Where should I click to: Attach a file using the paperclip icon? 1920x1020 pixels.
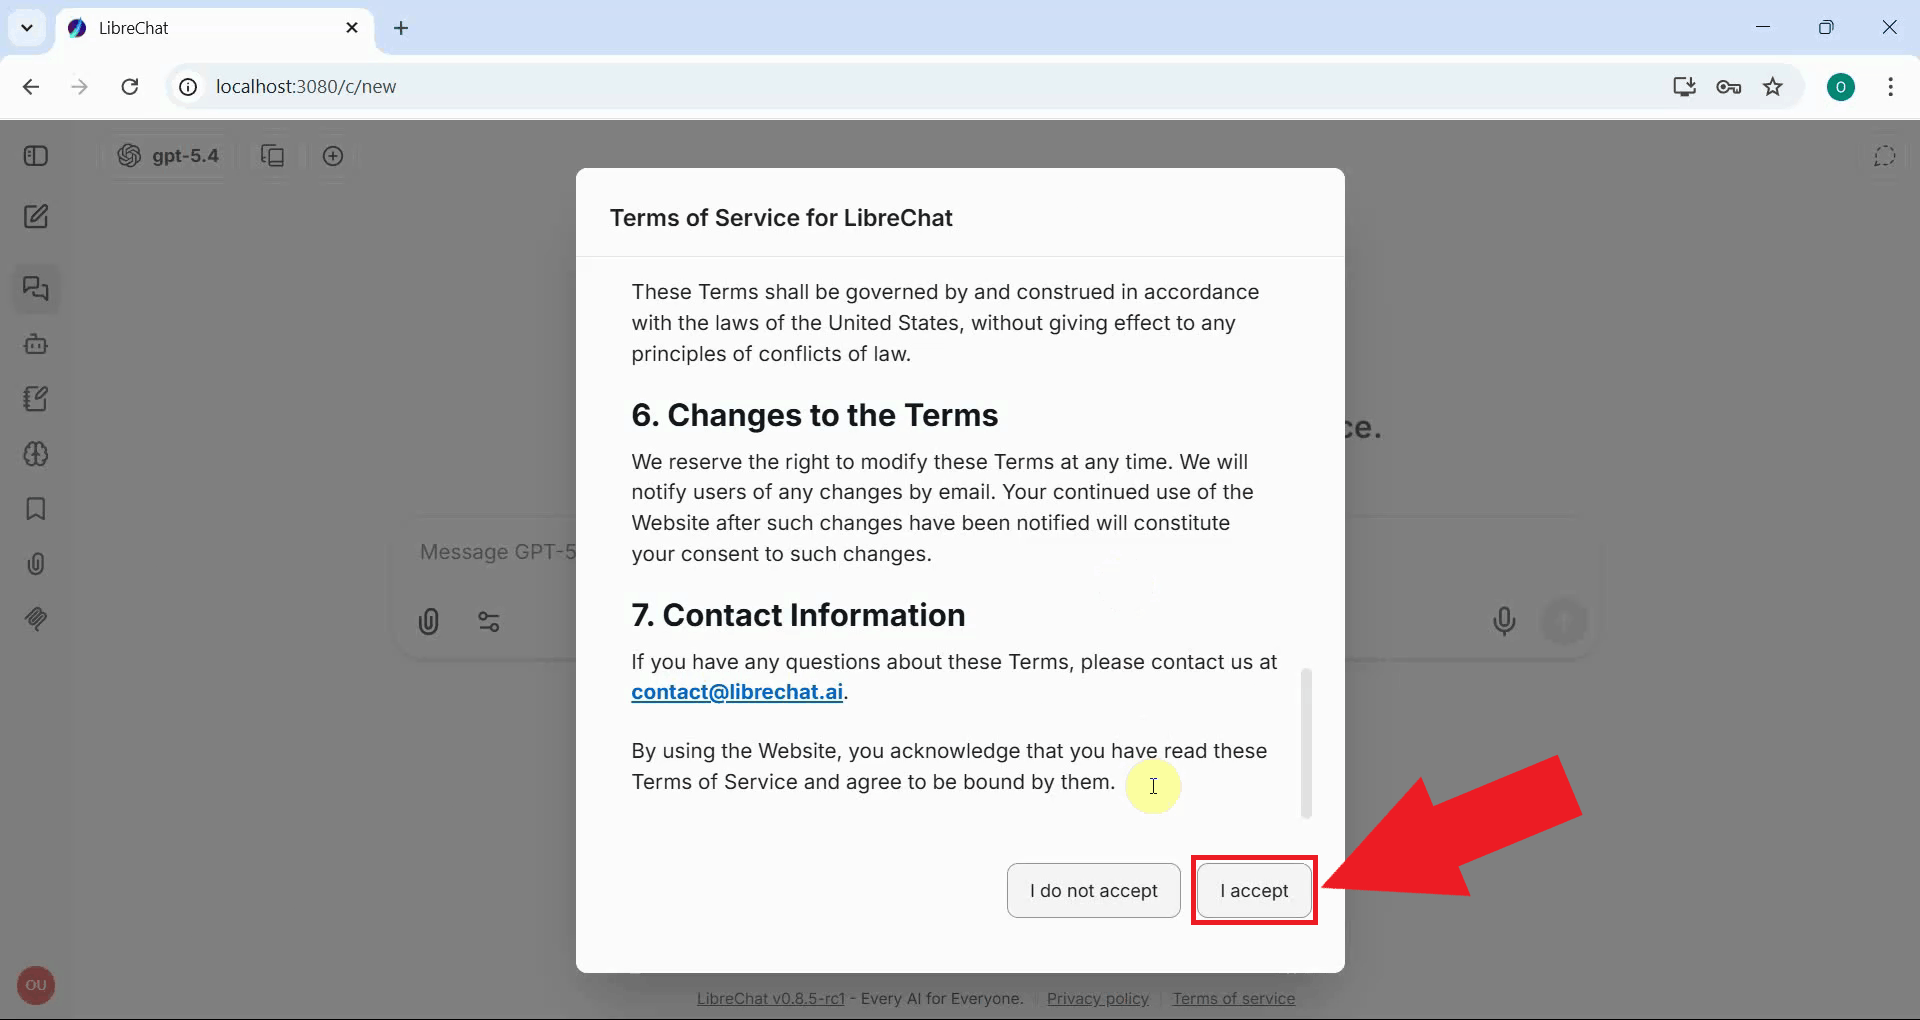pyautogui.click(x=429, y=621)
